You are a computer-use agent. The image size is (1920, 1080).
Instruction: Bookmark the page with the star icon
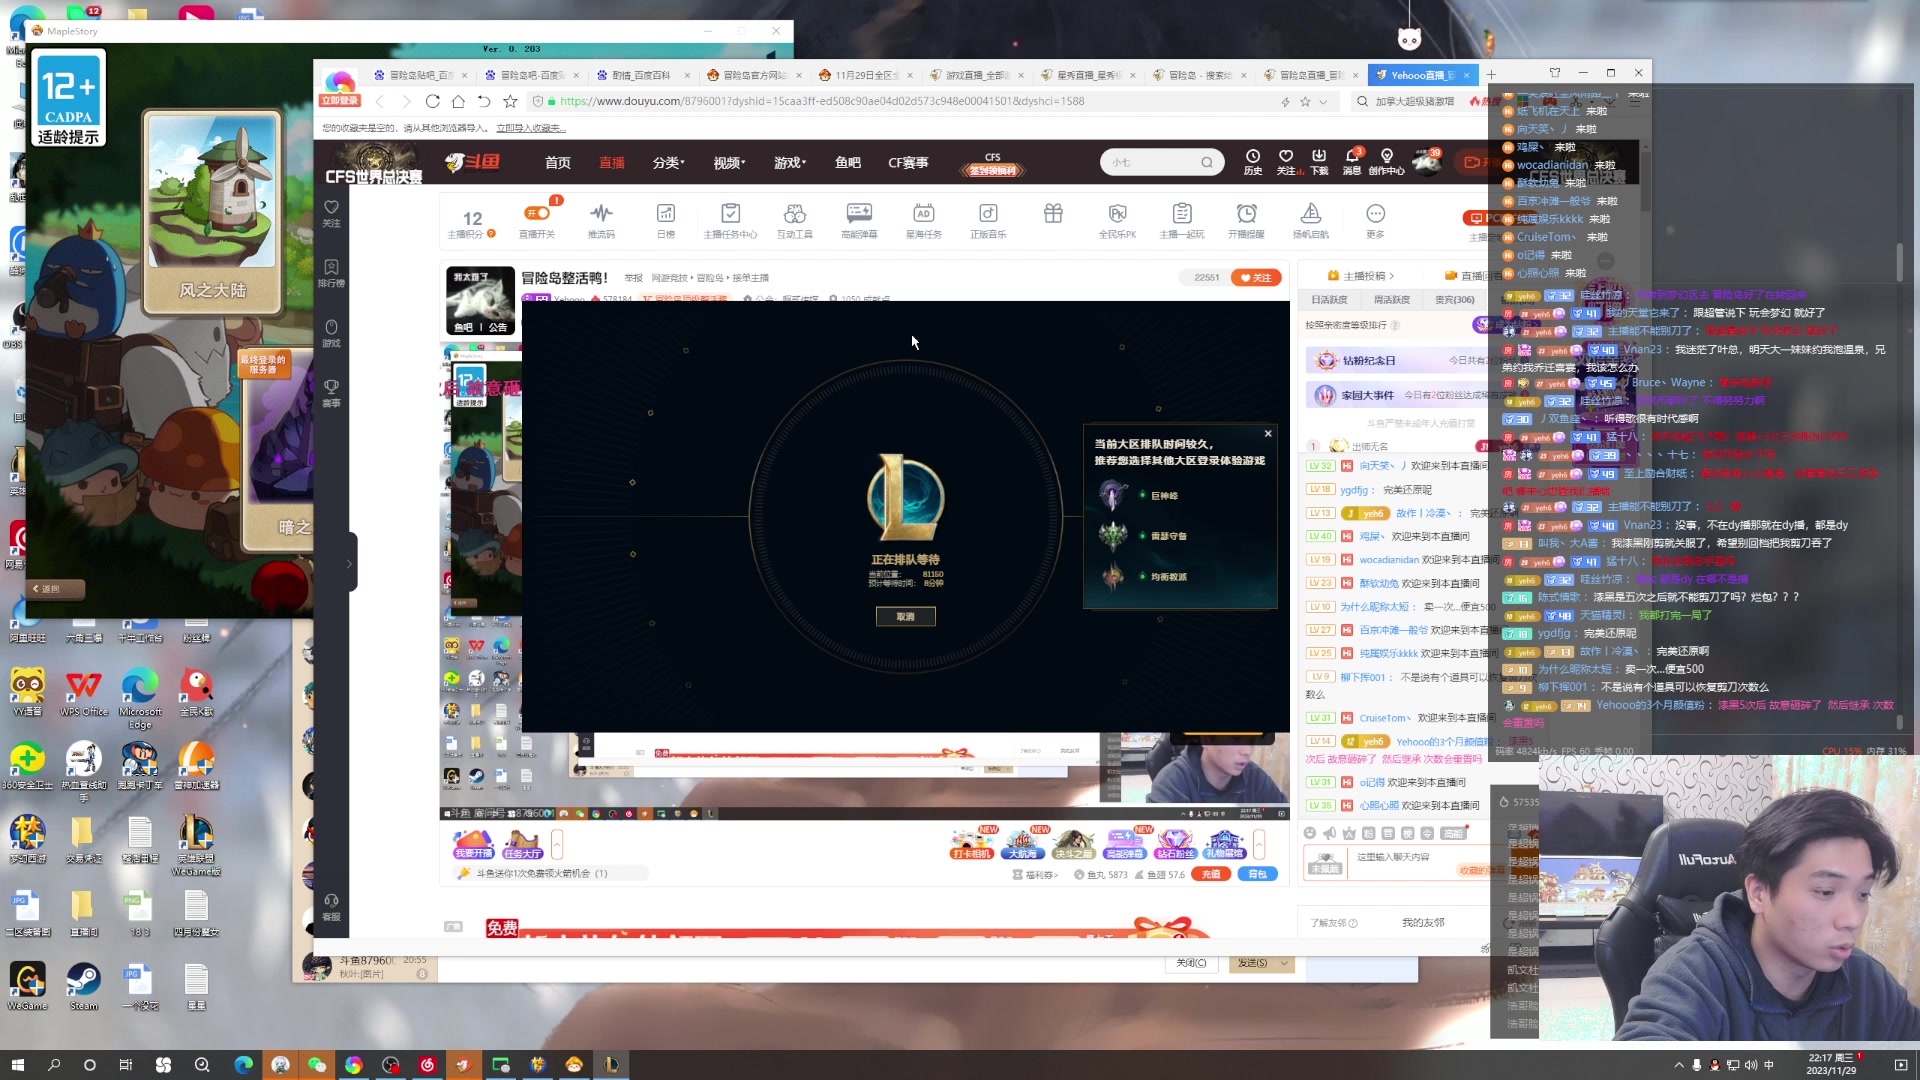point(510,101)
